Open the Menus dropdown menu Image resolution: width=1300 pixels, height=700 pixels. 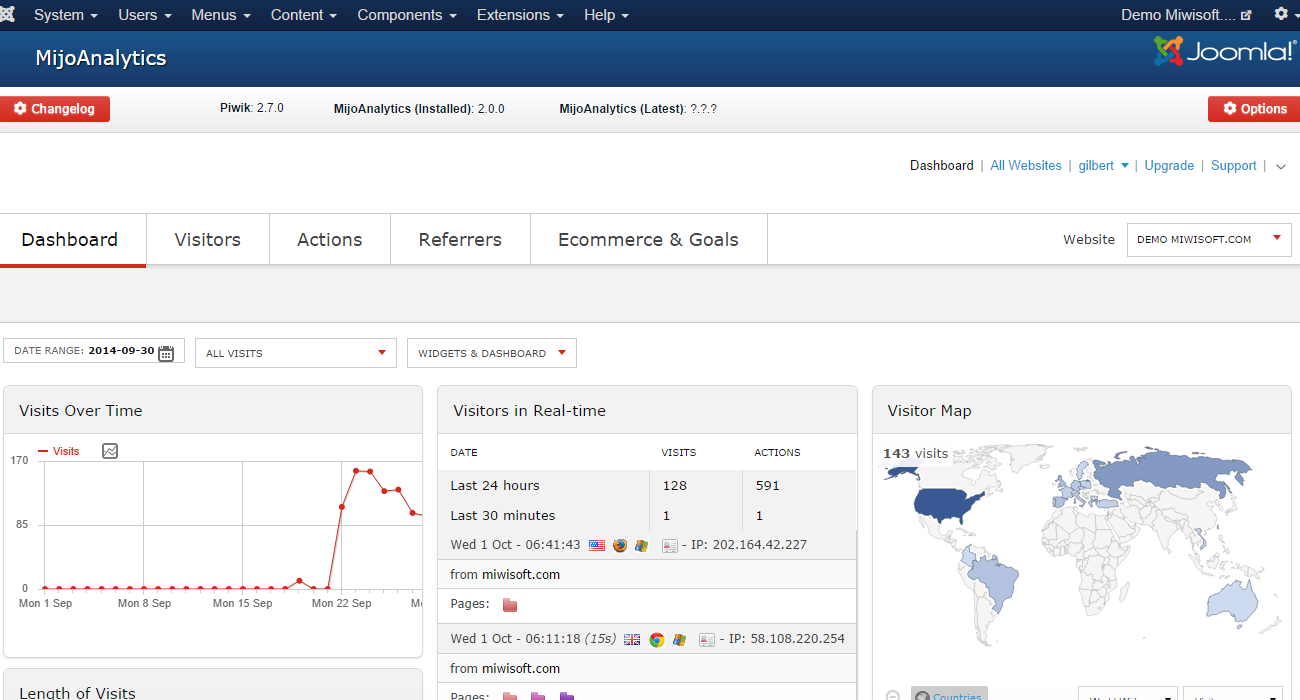click(221, 15)
